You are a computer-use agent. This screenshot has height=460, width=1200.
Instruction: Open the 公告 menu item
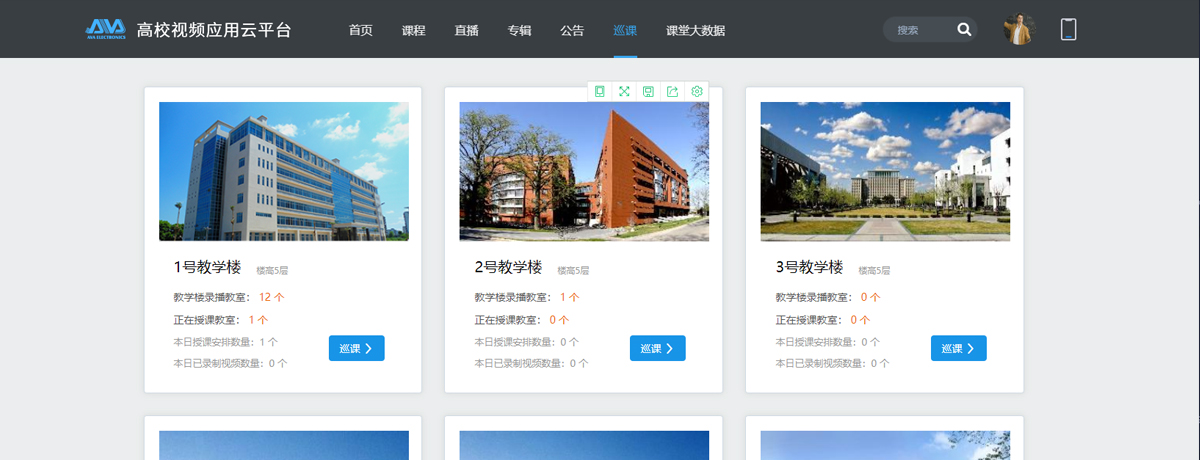point(573,30)
